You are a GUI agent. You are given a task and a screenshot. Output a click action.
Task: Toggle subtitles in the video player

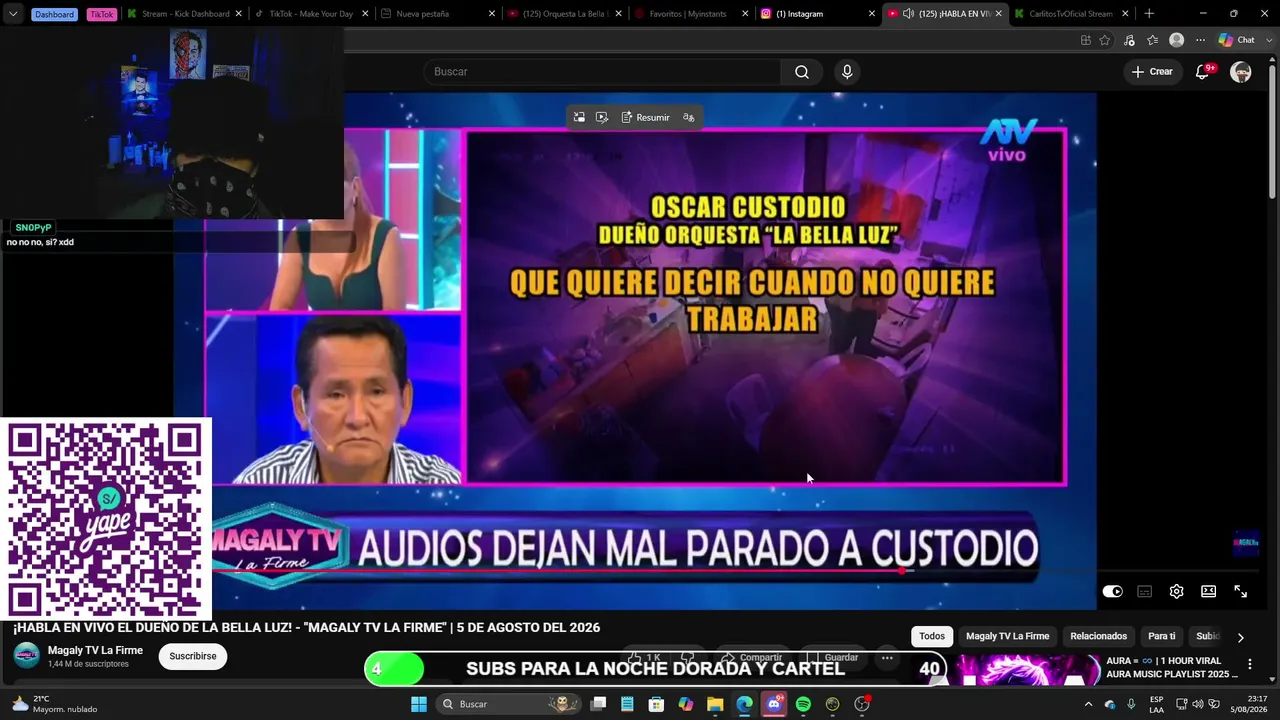coord(1145,592)
